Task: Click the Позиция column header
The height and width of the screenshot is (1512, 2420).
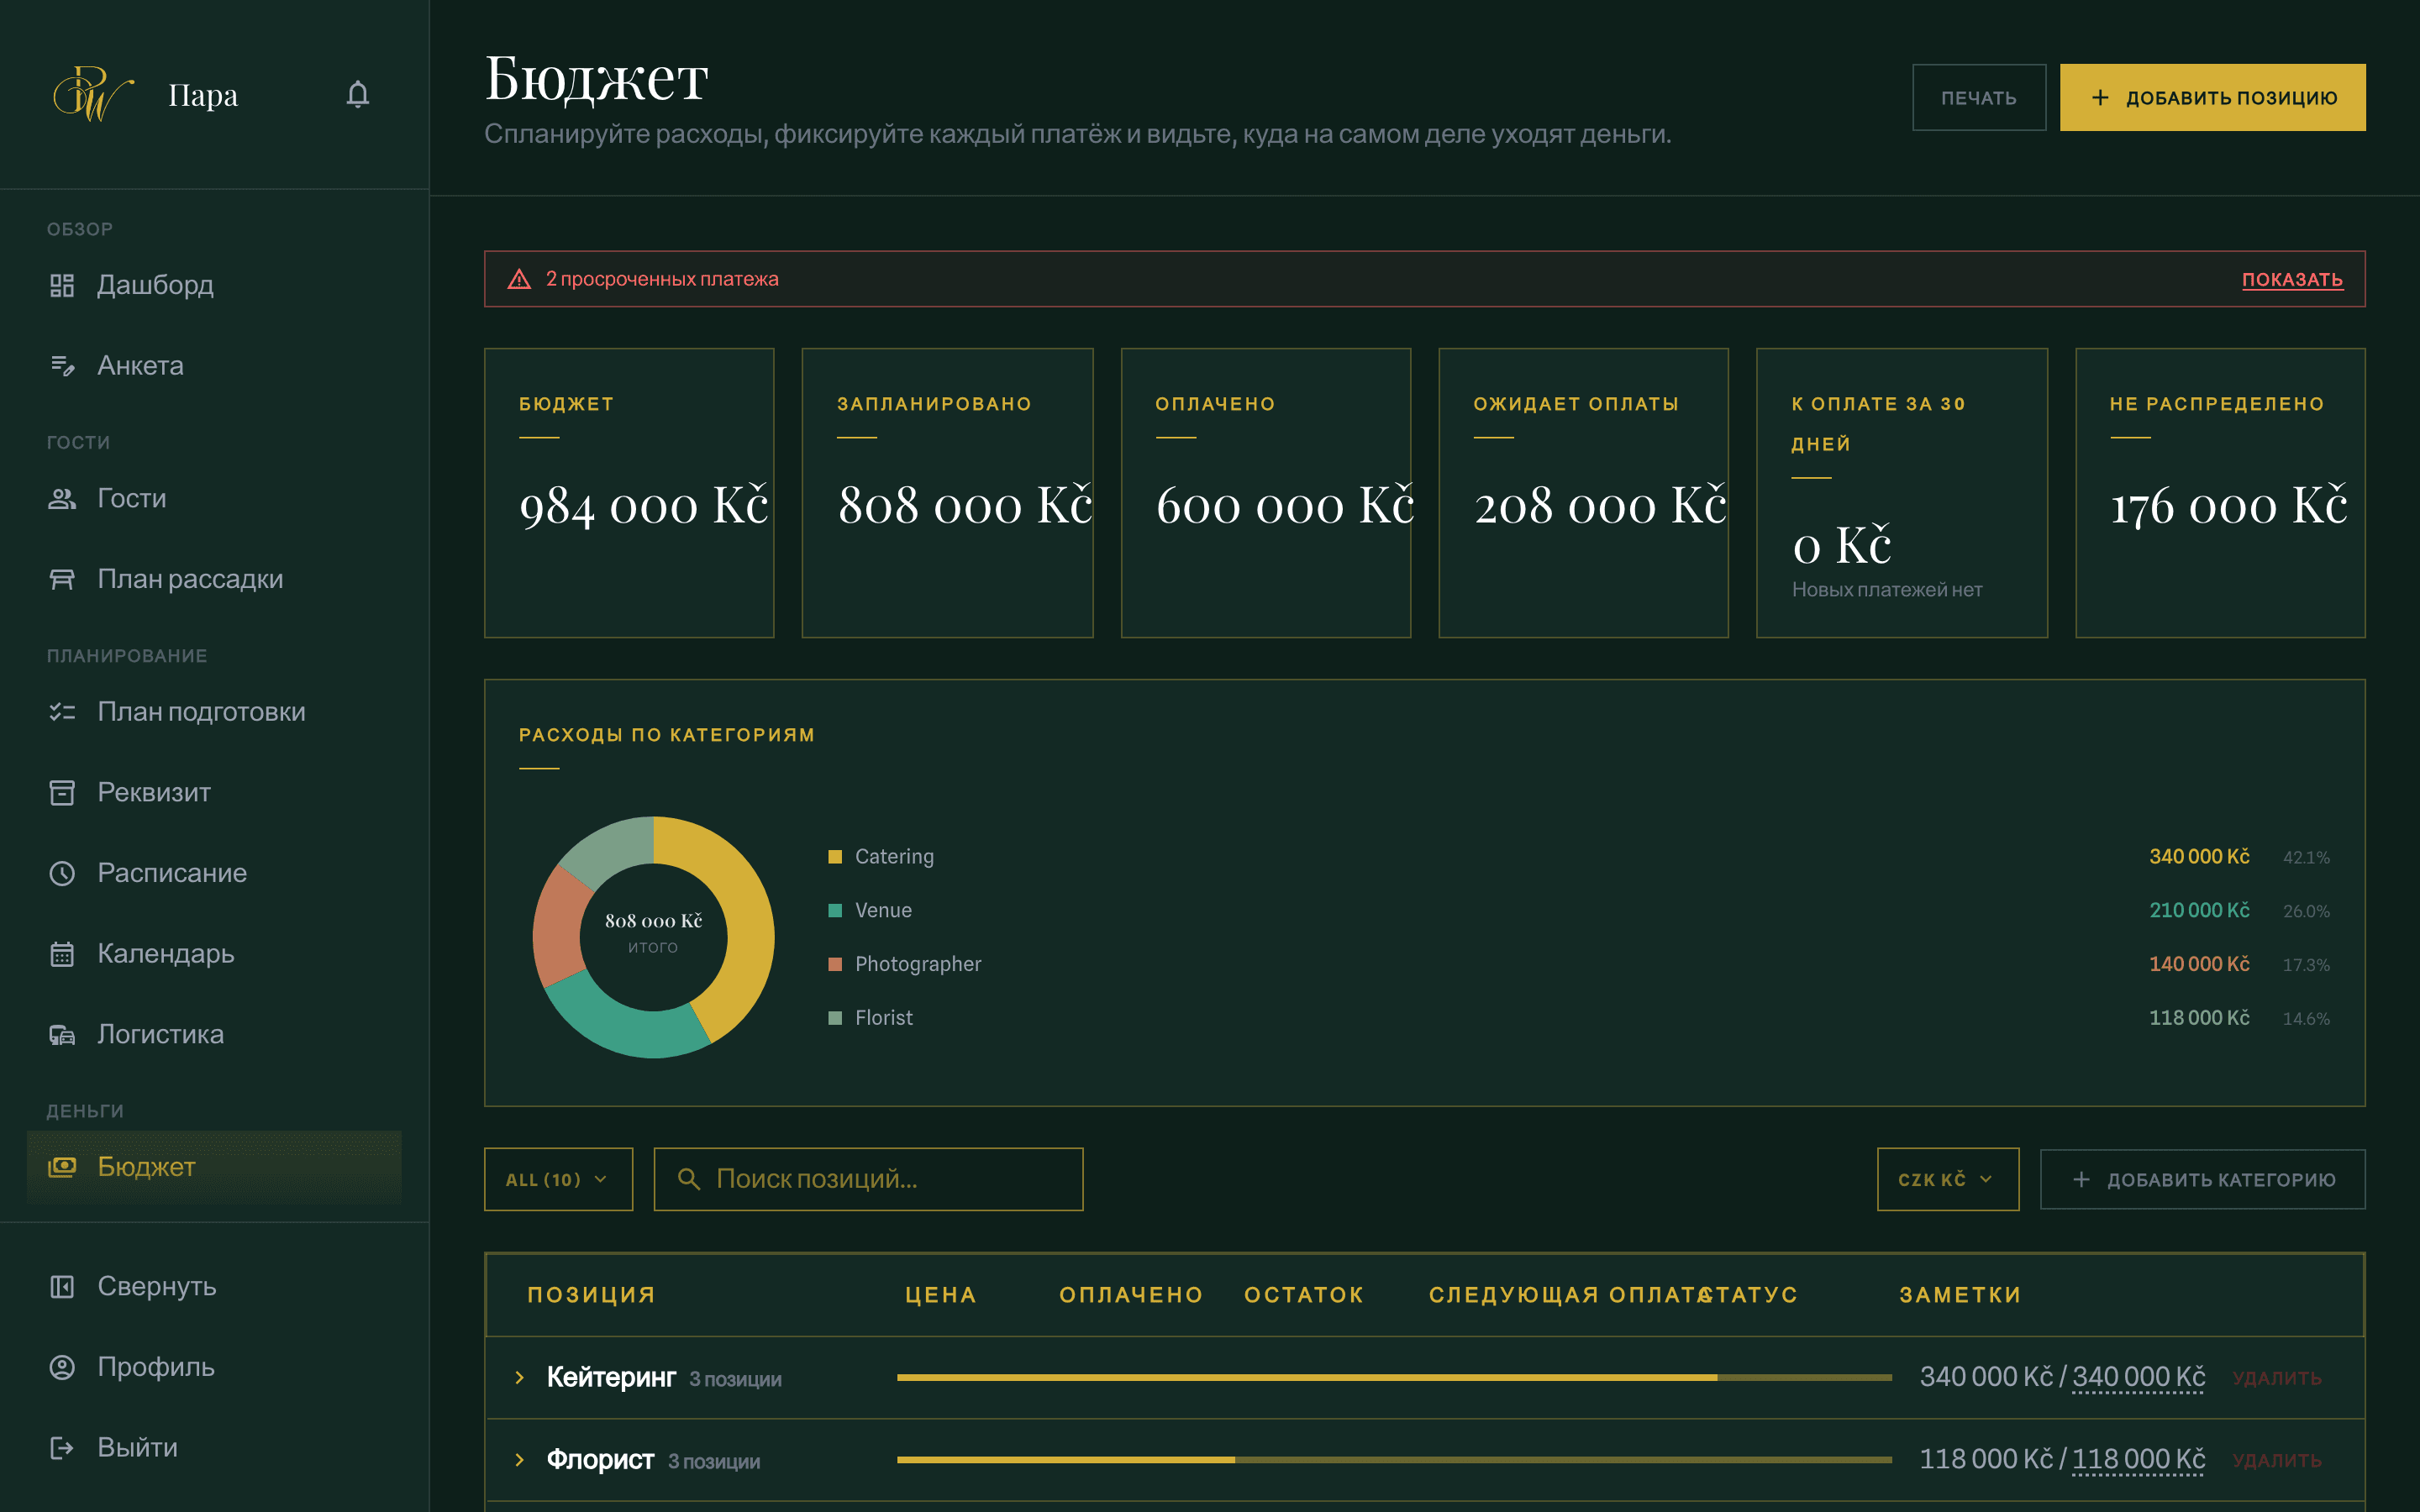Action: pyautogui.click(x=591, y=1295)
